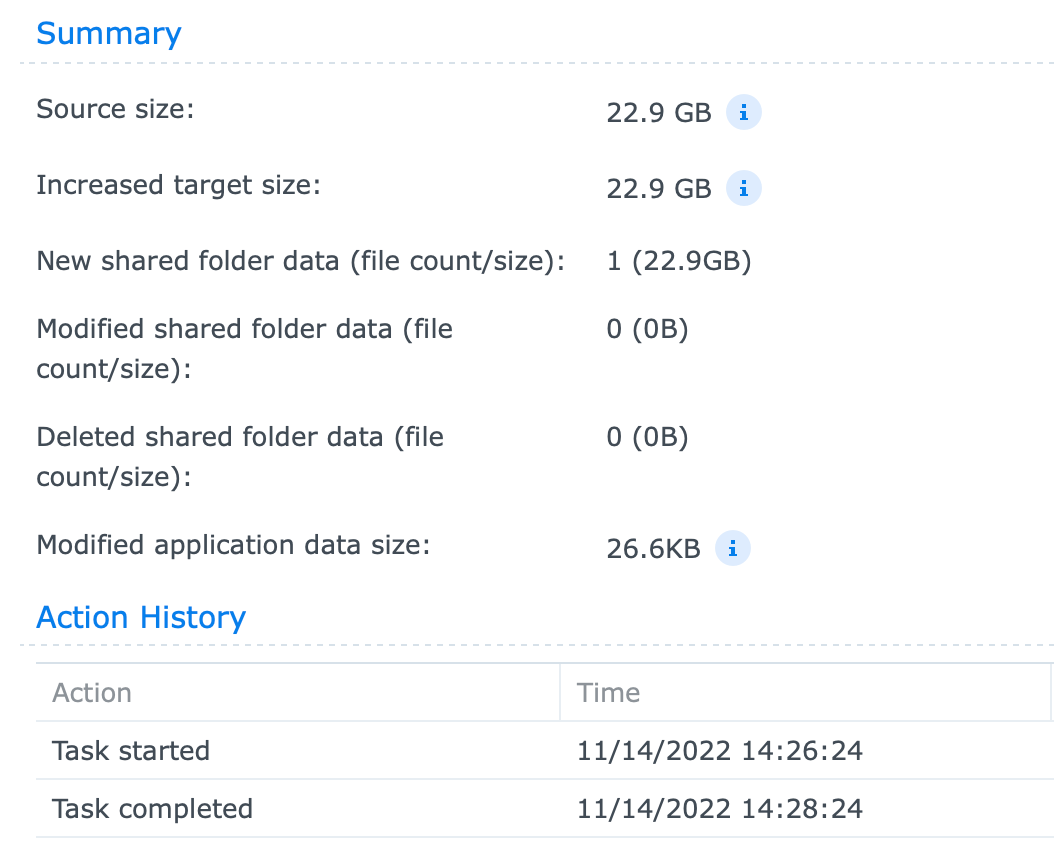Click the Modified shared folder data 0 (0B) value

[647, 329]
